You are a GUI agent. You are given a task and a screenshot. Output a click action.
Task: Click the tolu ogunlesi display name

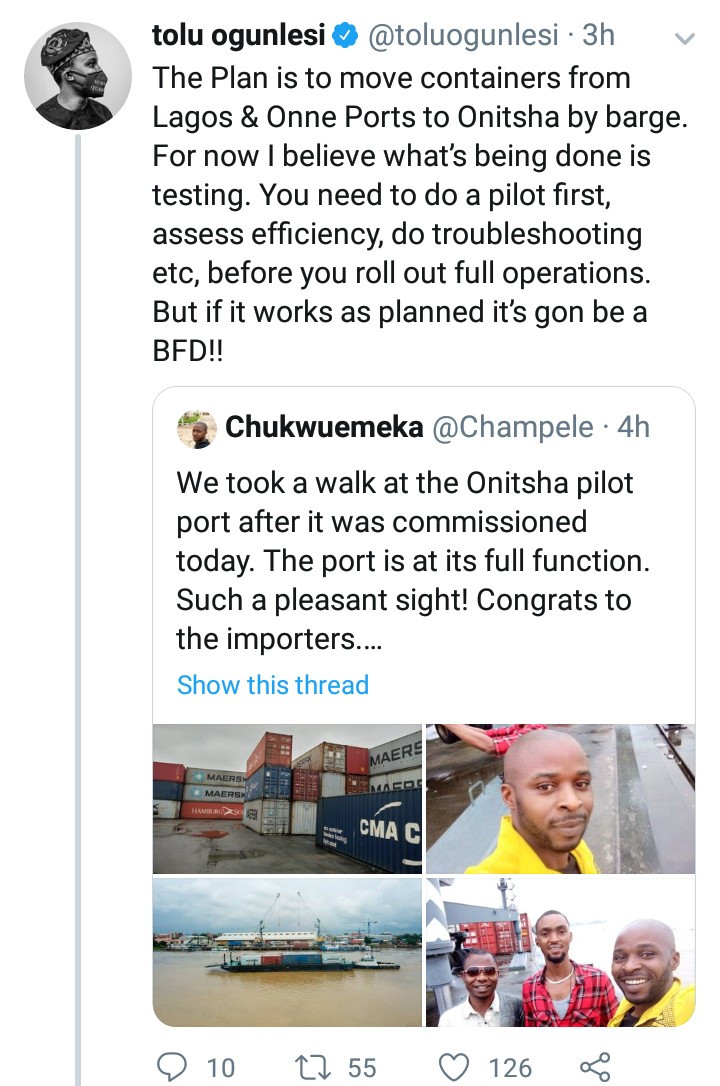[238, 36]
